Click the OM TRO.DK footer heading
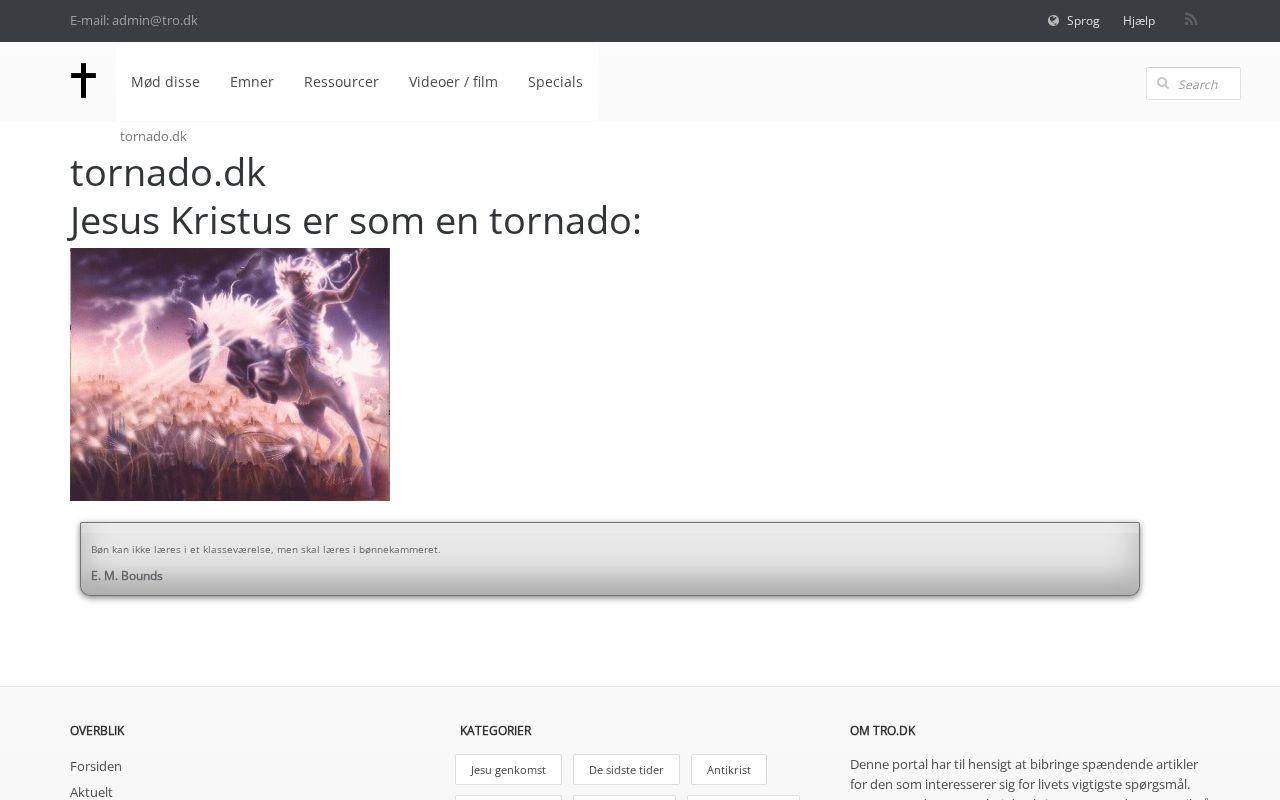 click(882, 731)
